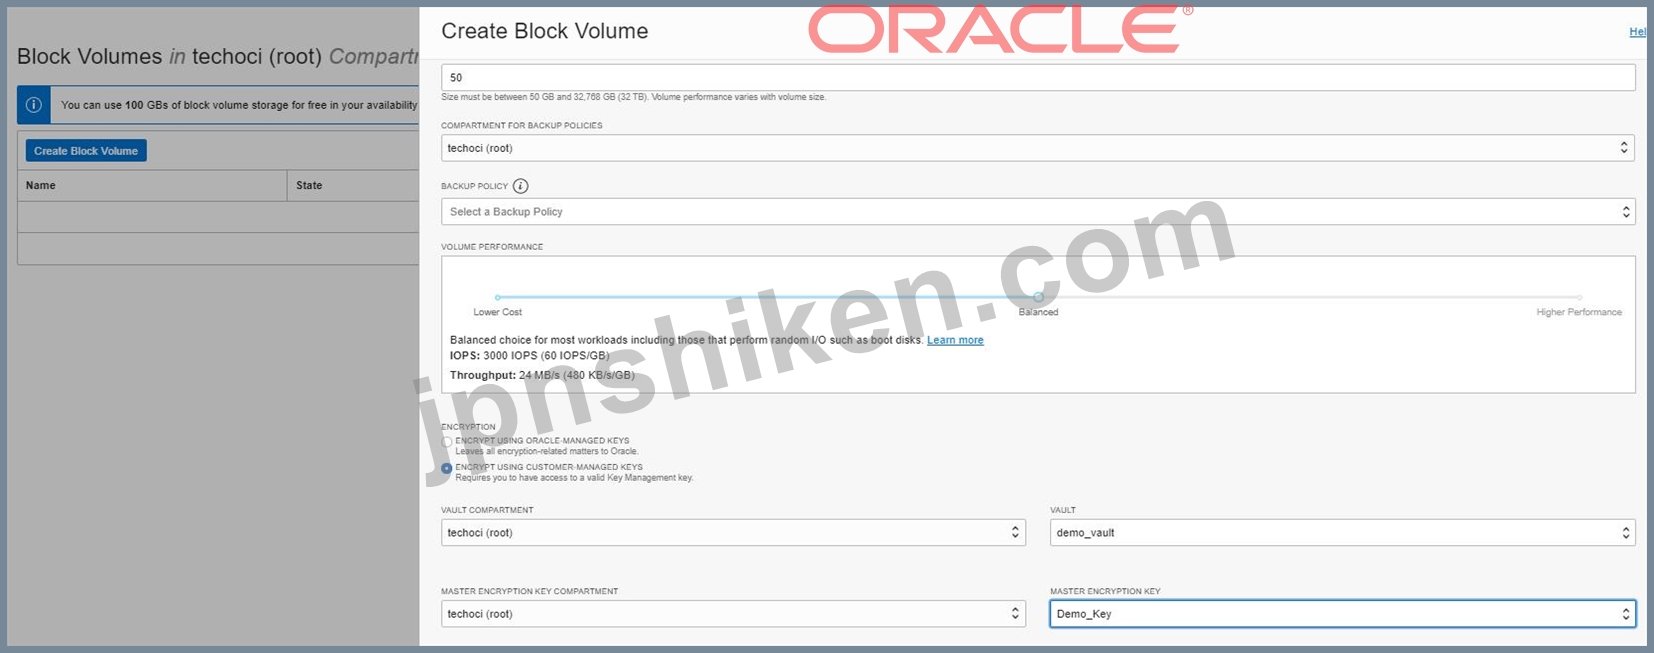Click the Create Block Volume dialog title
The width and height of the screenshot is (1654, 653).
point(545,31)
